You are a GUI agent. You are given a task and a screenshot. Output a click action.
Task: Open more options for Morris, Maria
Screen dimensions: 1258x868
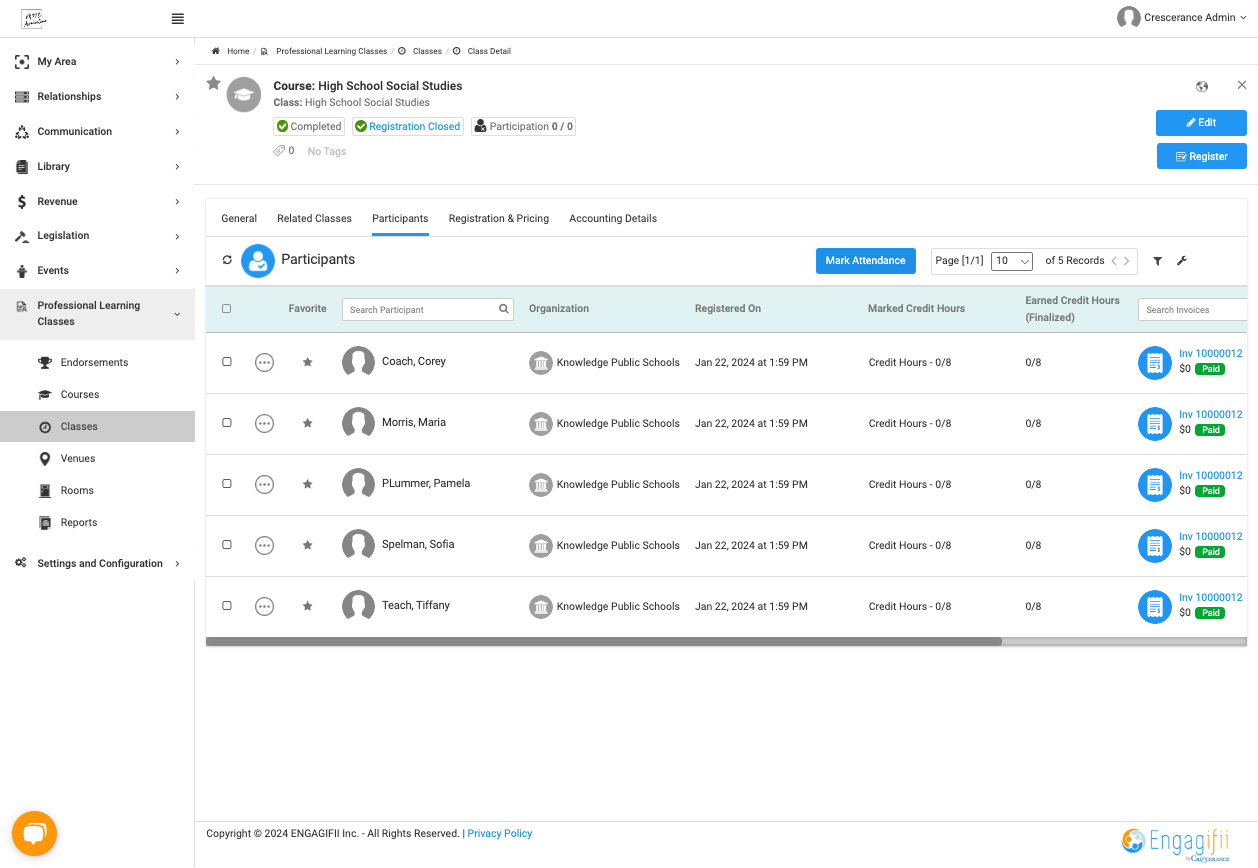[264, 423]
